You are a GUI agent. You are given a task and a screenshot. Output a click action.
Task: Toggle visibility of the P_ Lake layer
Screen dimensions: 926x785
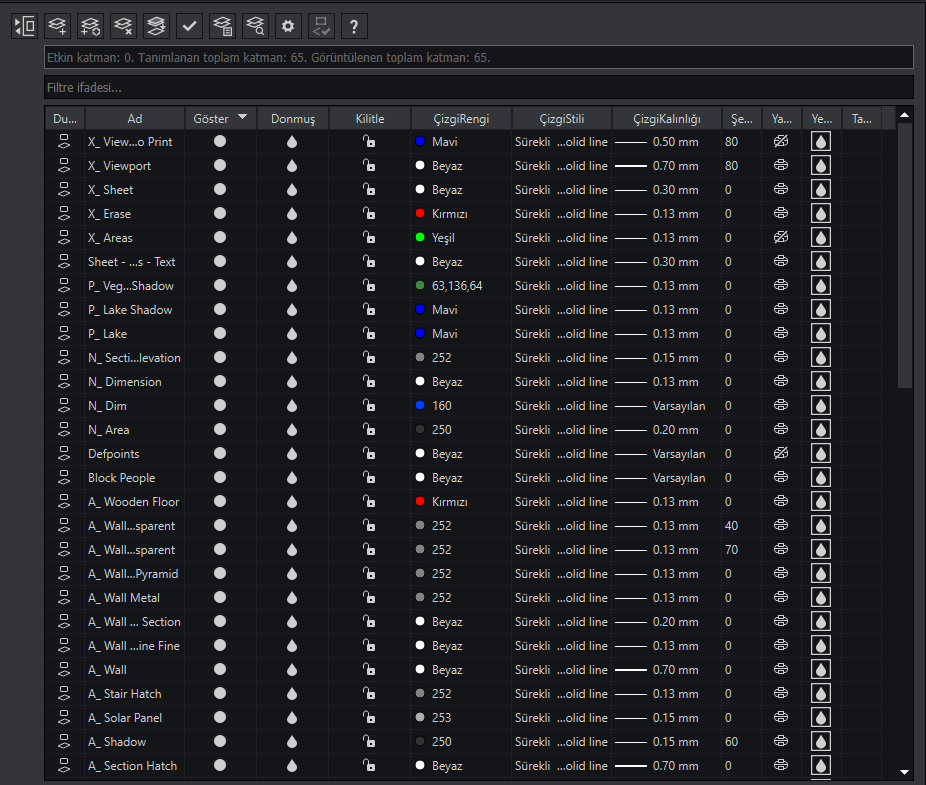[x=220, y=334]
